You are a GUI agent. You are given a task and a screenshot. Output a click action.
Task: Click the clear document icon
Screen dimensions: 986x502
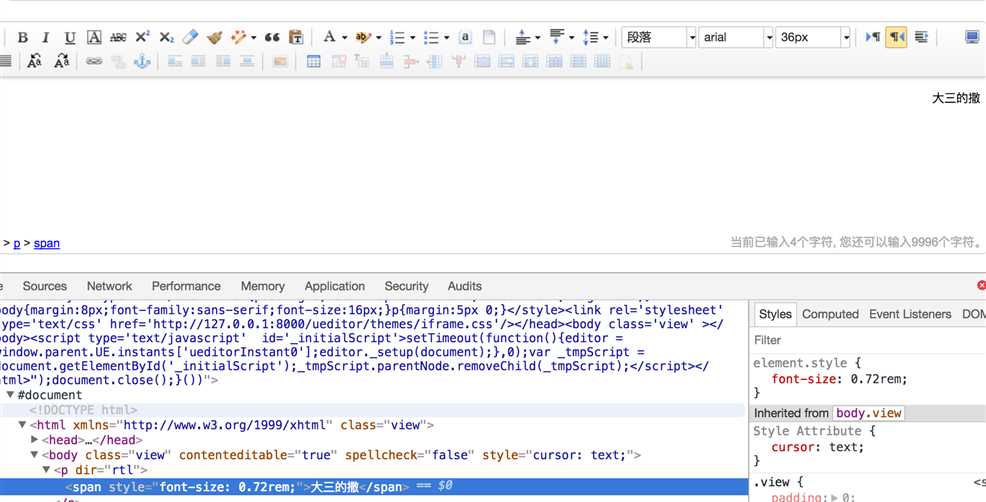coord(489,38)
